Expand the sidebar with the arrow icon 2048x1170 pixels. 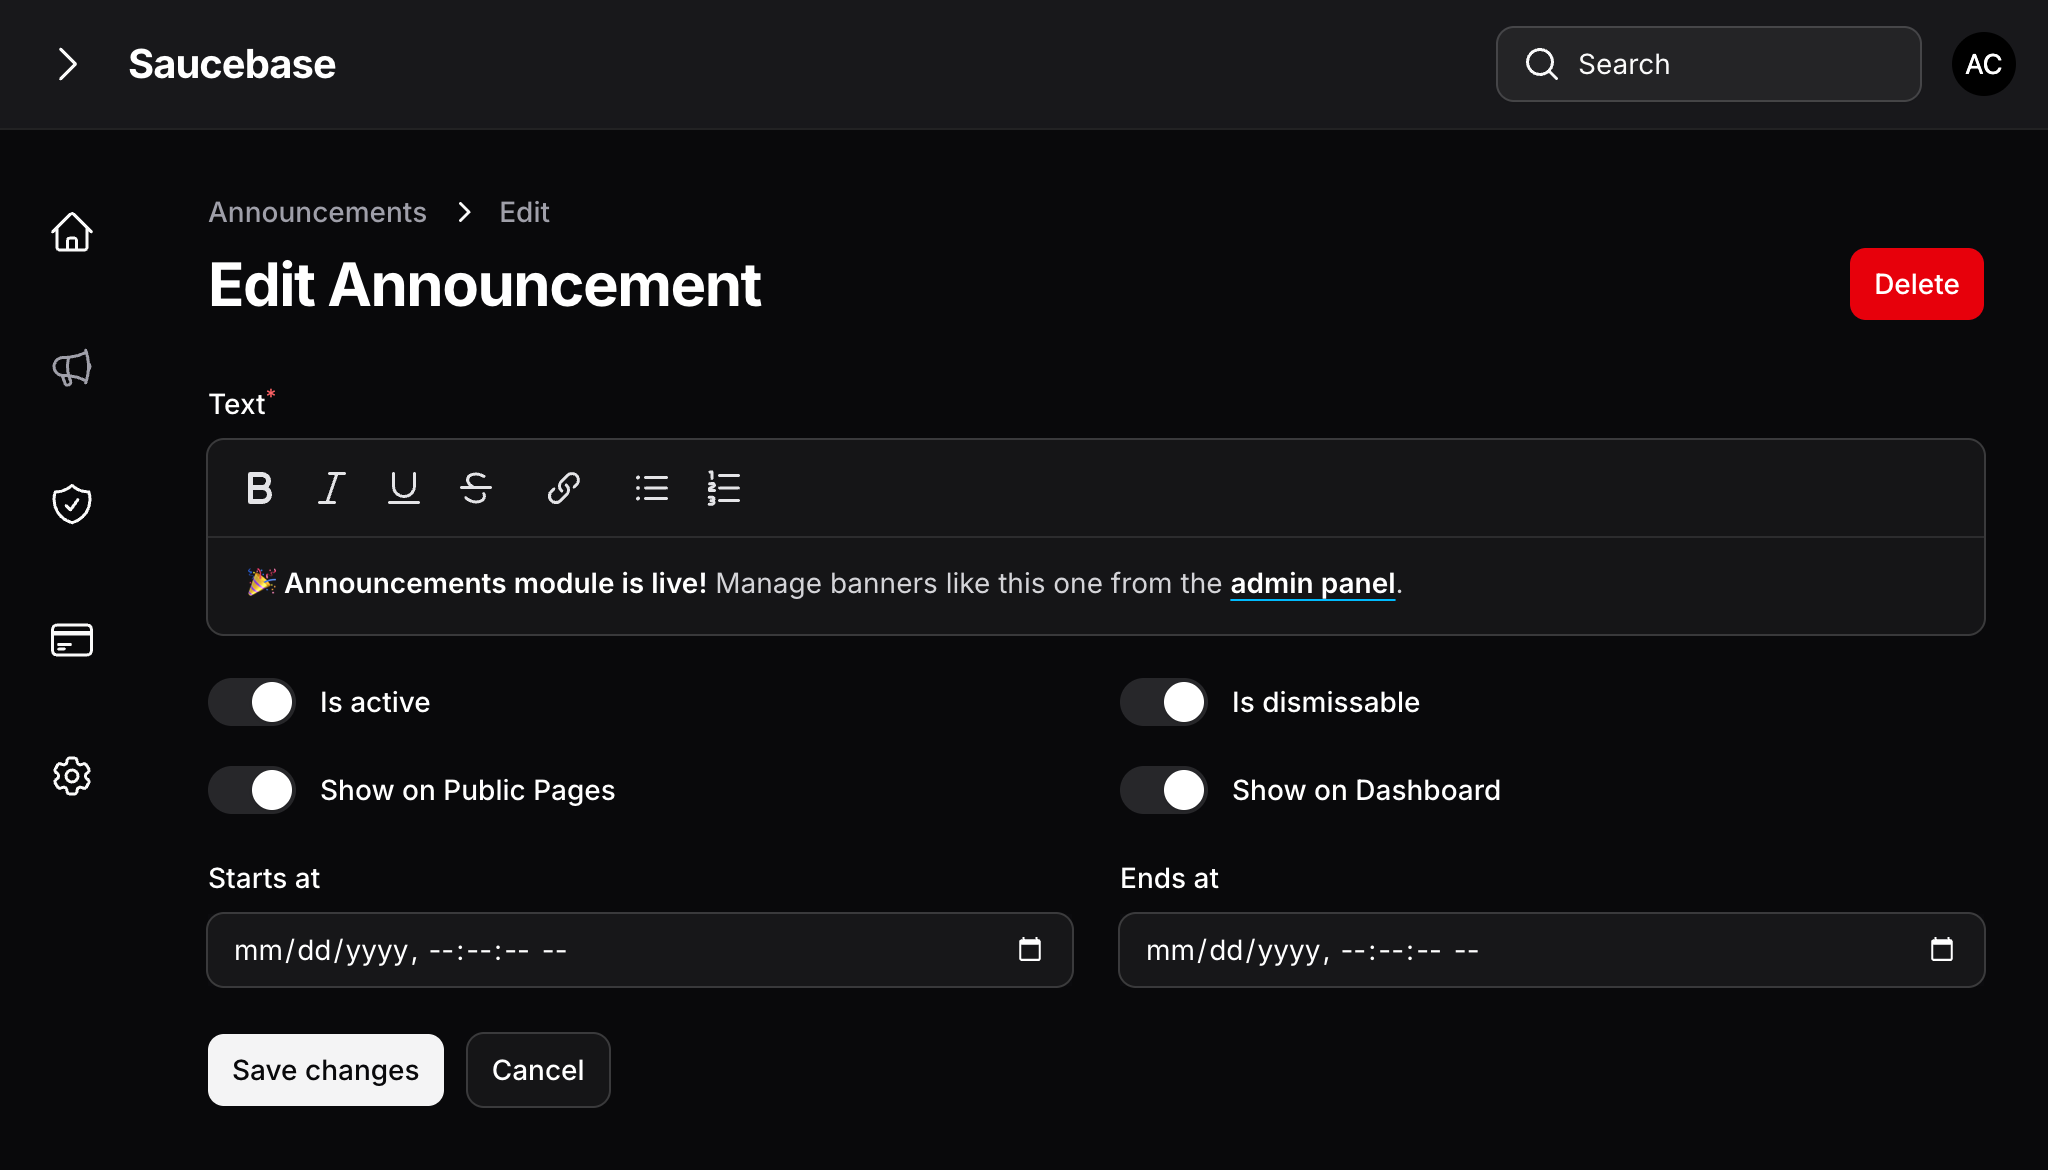(68, 63)
